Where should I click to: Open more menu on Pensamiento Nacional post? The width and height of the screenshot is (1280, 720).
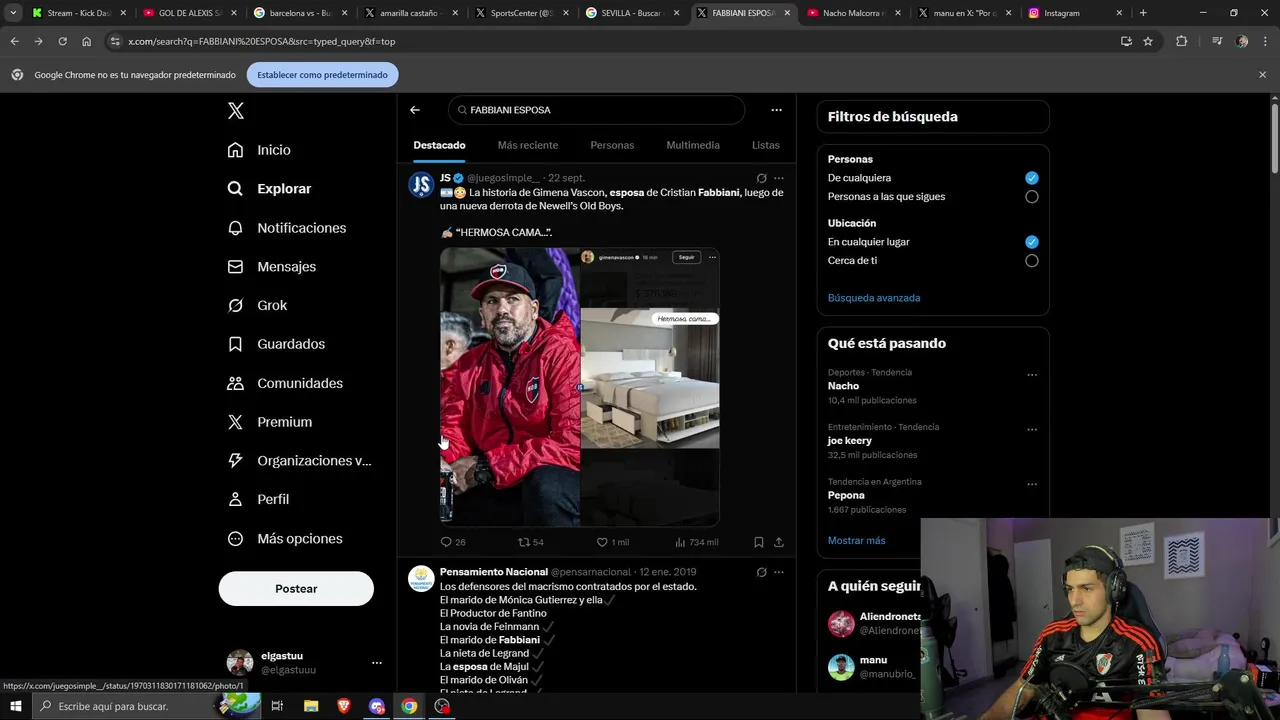[x=779, y=572]
